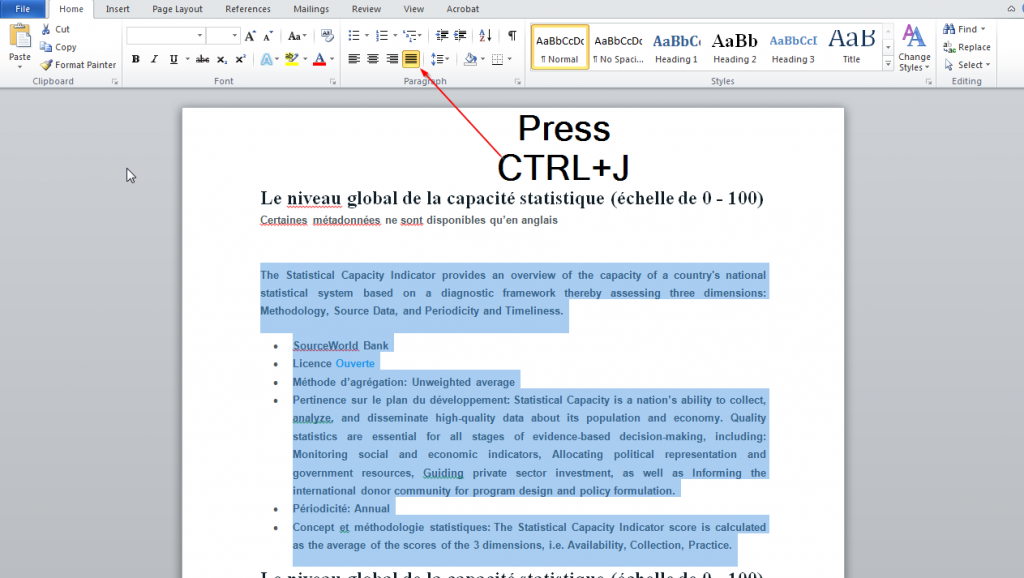Click the Paste clipboard icon
This screenshot has height=578, width=1024.
point(20,37)
